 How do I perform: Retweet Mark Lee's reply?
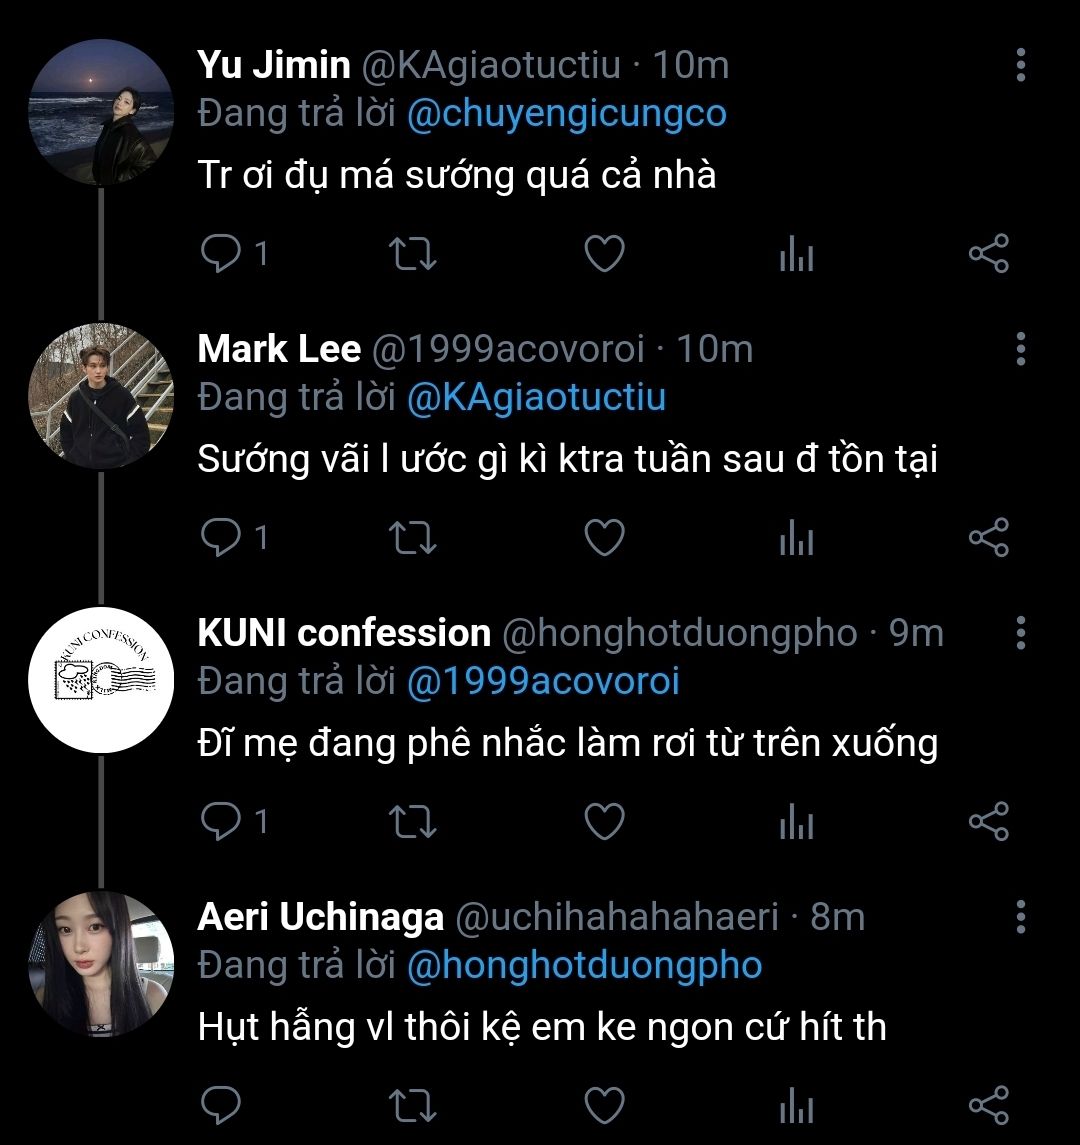pos(411,539)
